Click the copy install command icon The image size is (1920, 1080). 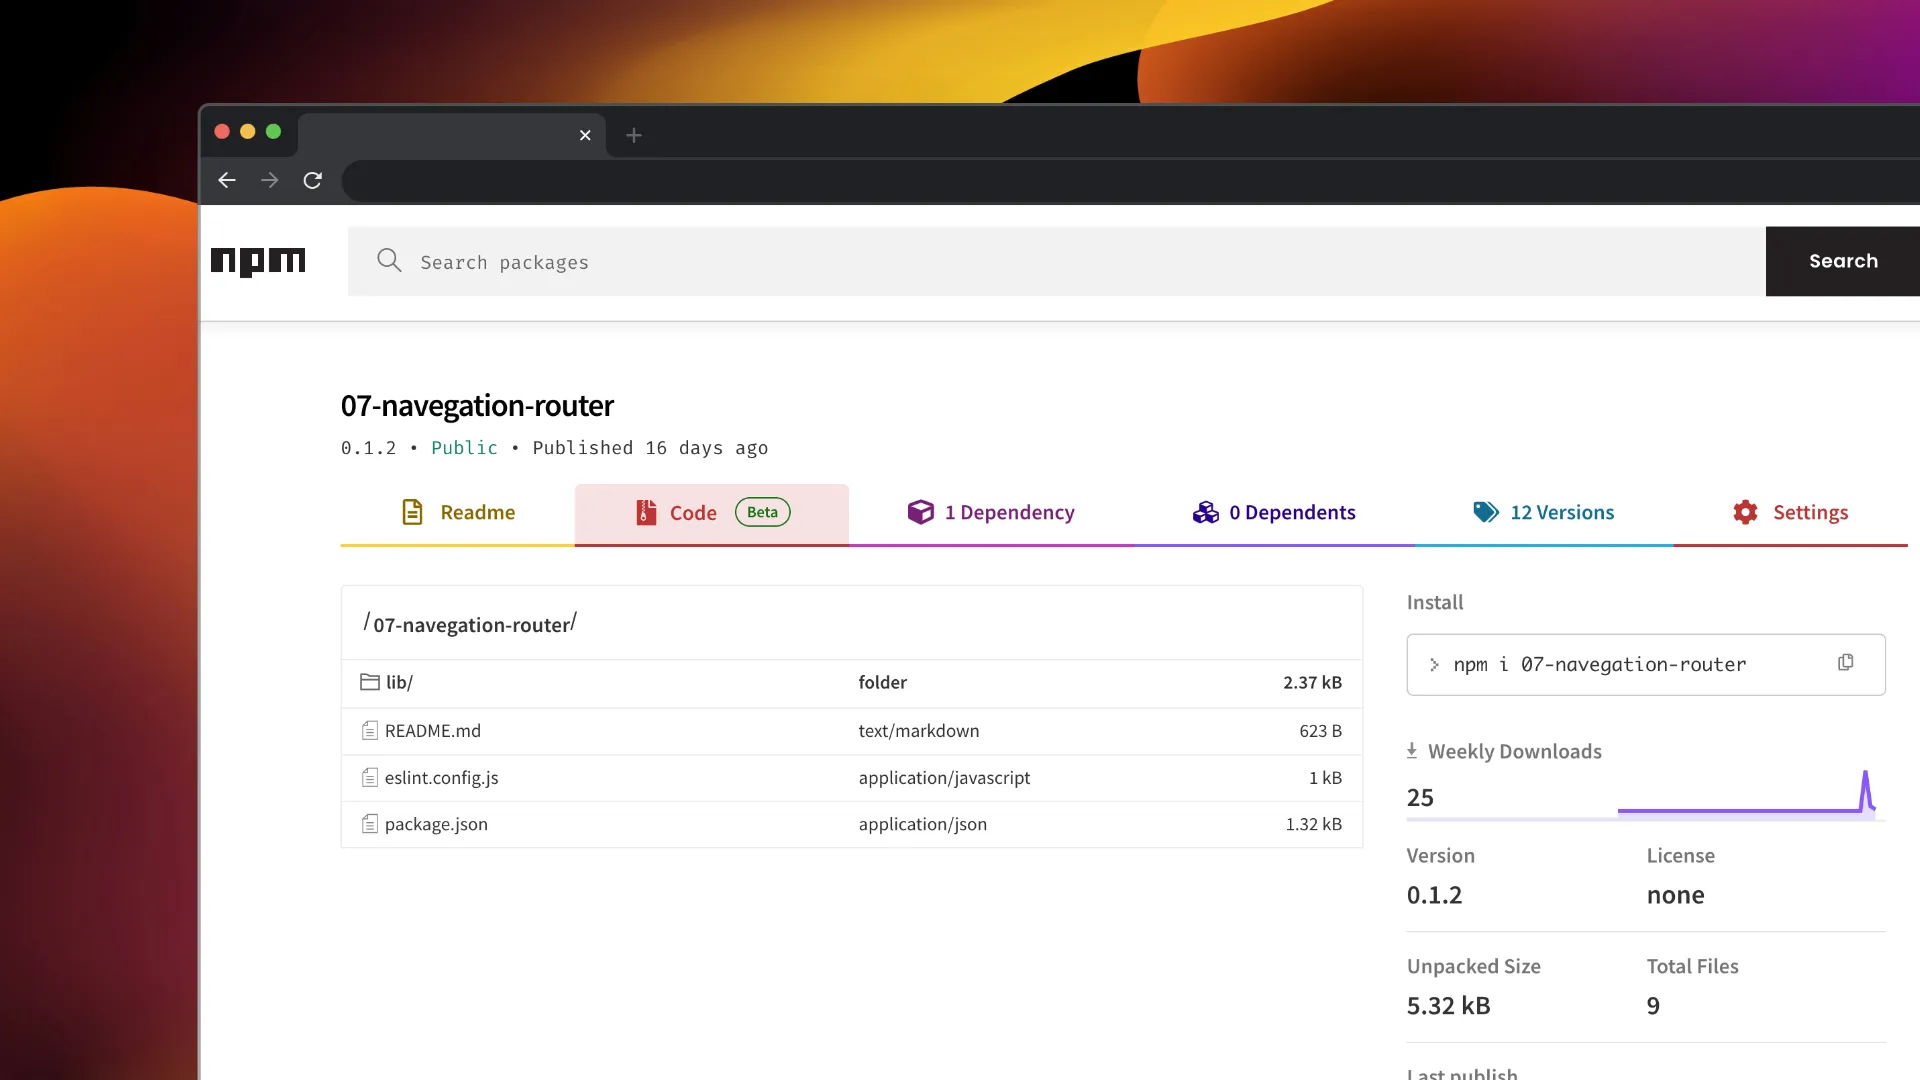[x=1845, y=663]
